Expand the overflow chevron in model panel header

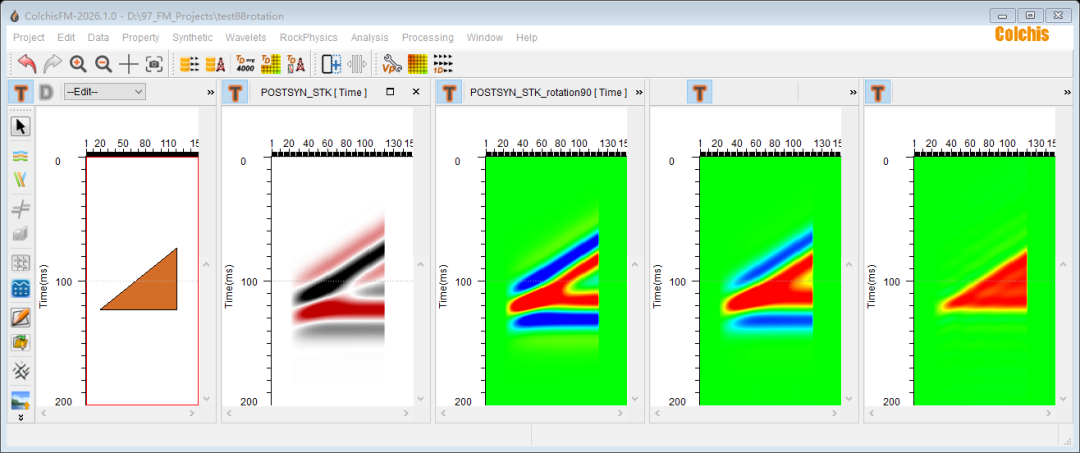(x=210, y=92)
